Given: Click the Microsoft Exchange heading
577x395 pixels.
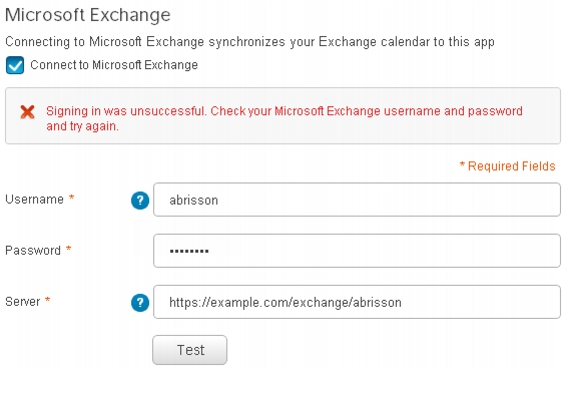Looking at the screenshot, I should [x=88, y=15].
